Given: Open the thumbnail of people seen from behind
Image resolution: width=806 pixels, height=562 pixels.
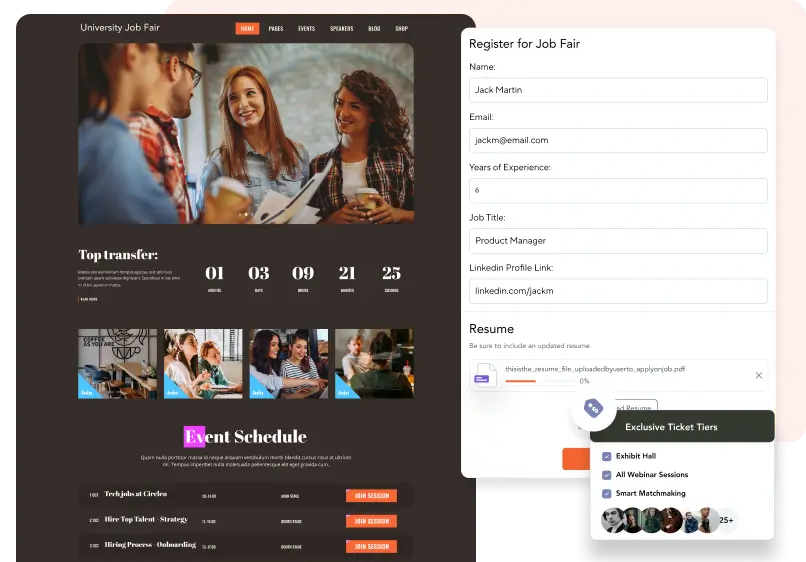Looking at the screenshot, I should (374, 364).
